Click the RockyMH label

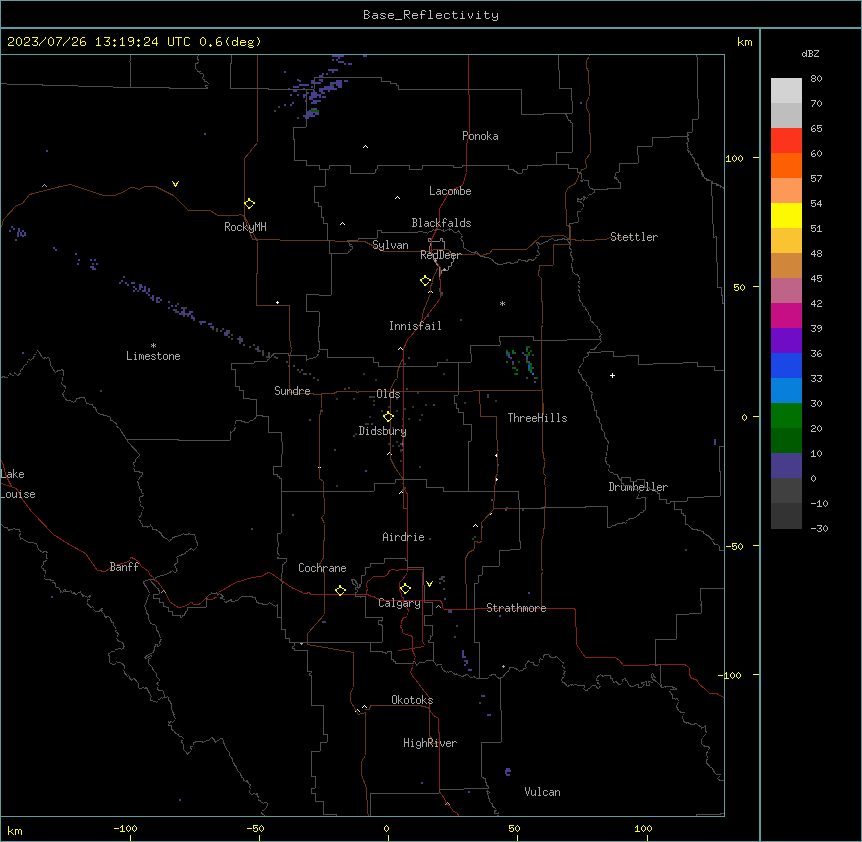click(245, 227)
